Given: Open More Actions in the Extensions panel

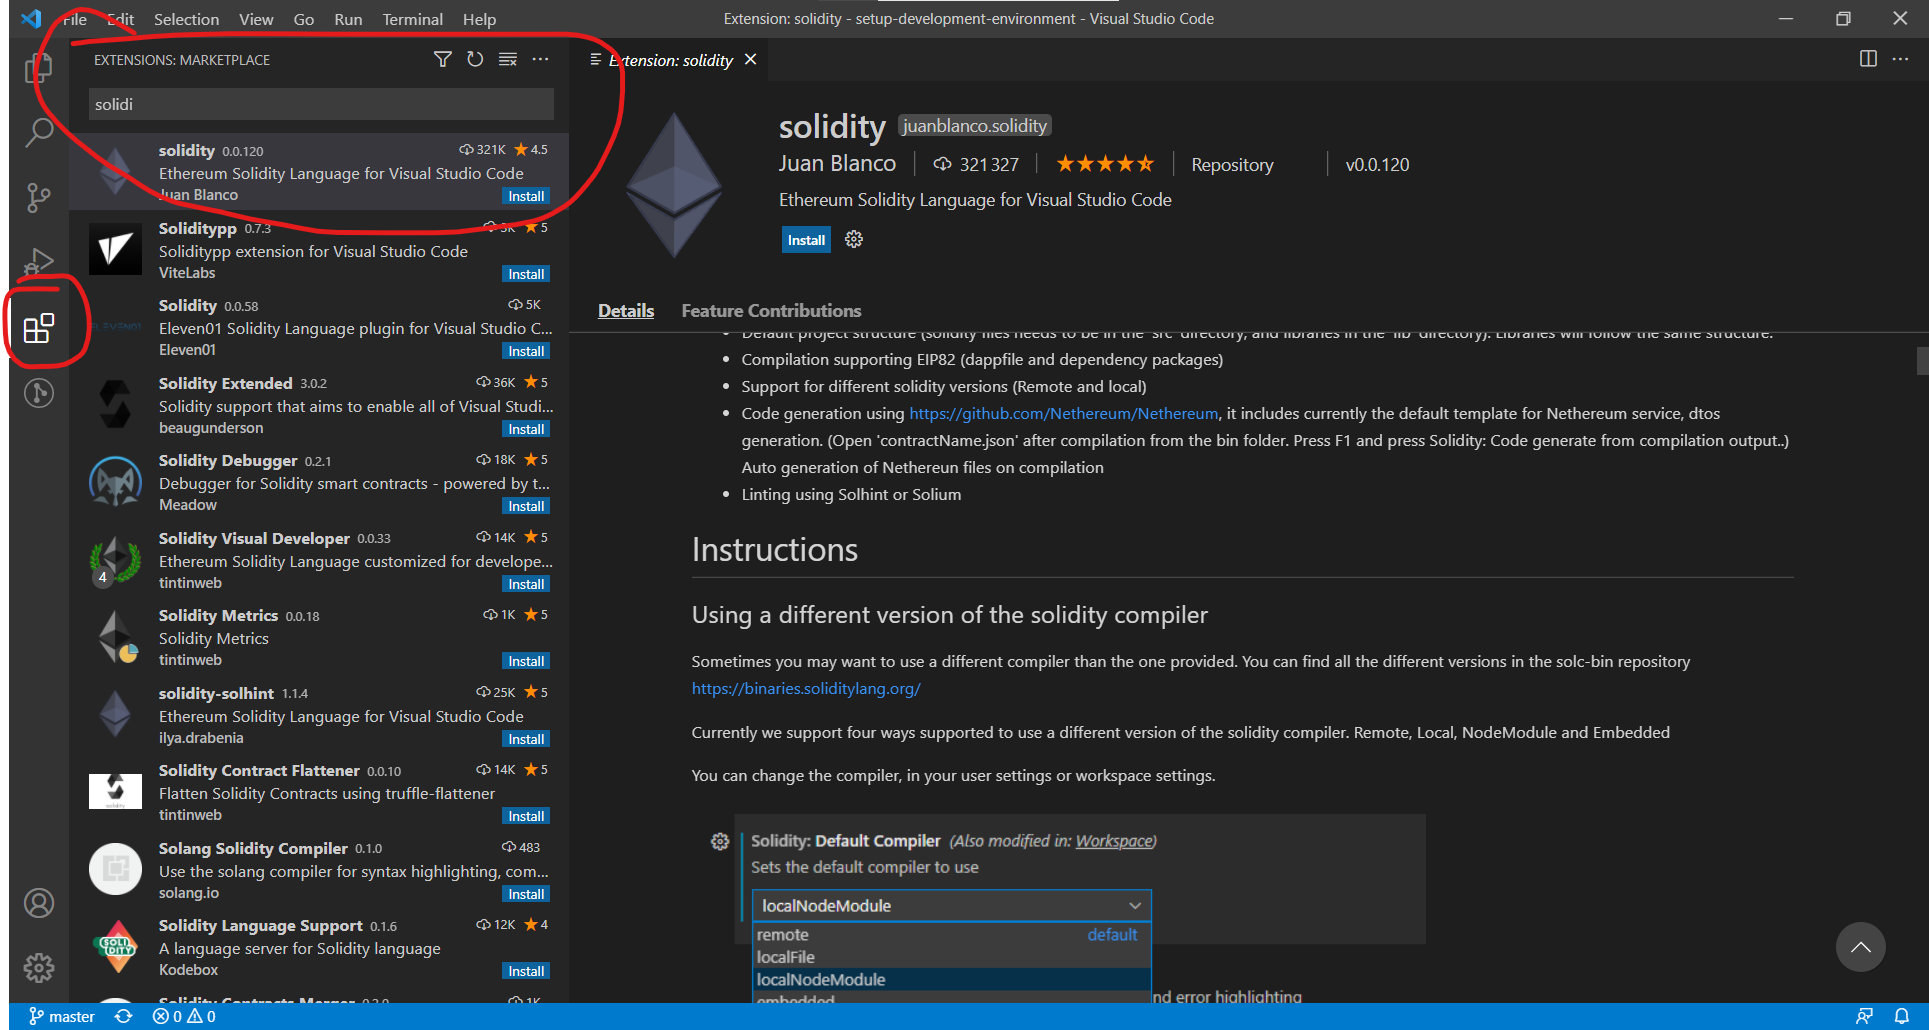Looking at the screenshot, I should [541, 59].
